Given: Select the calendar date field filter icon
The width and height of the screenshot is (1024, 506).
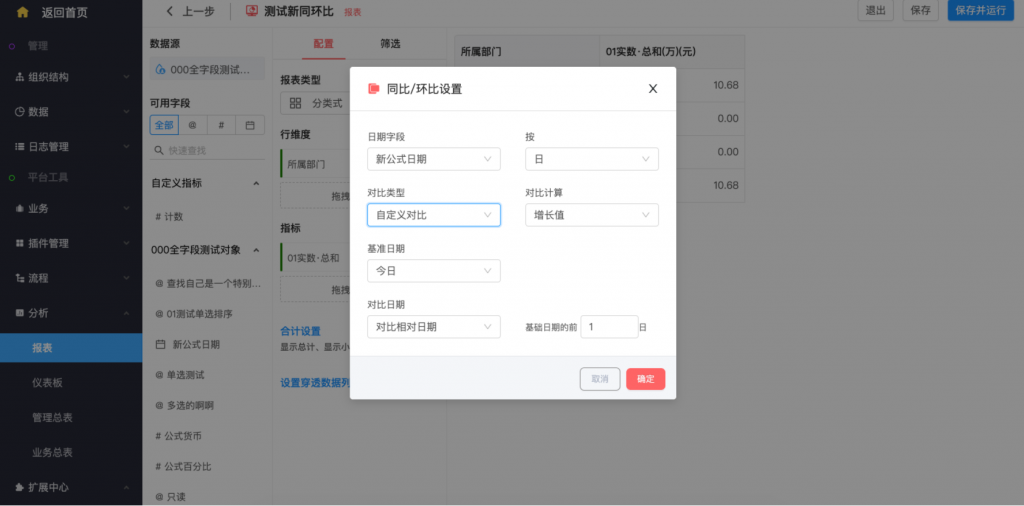Looking at the screenshot, I should coord(249,125).
